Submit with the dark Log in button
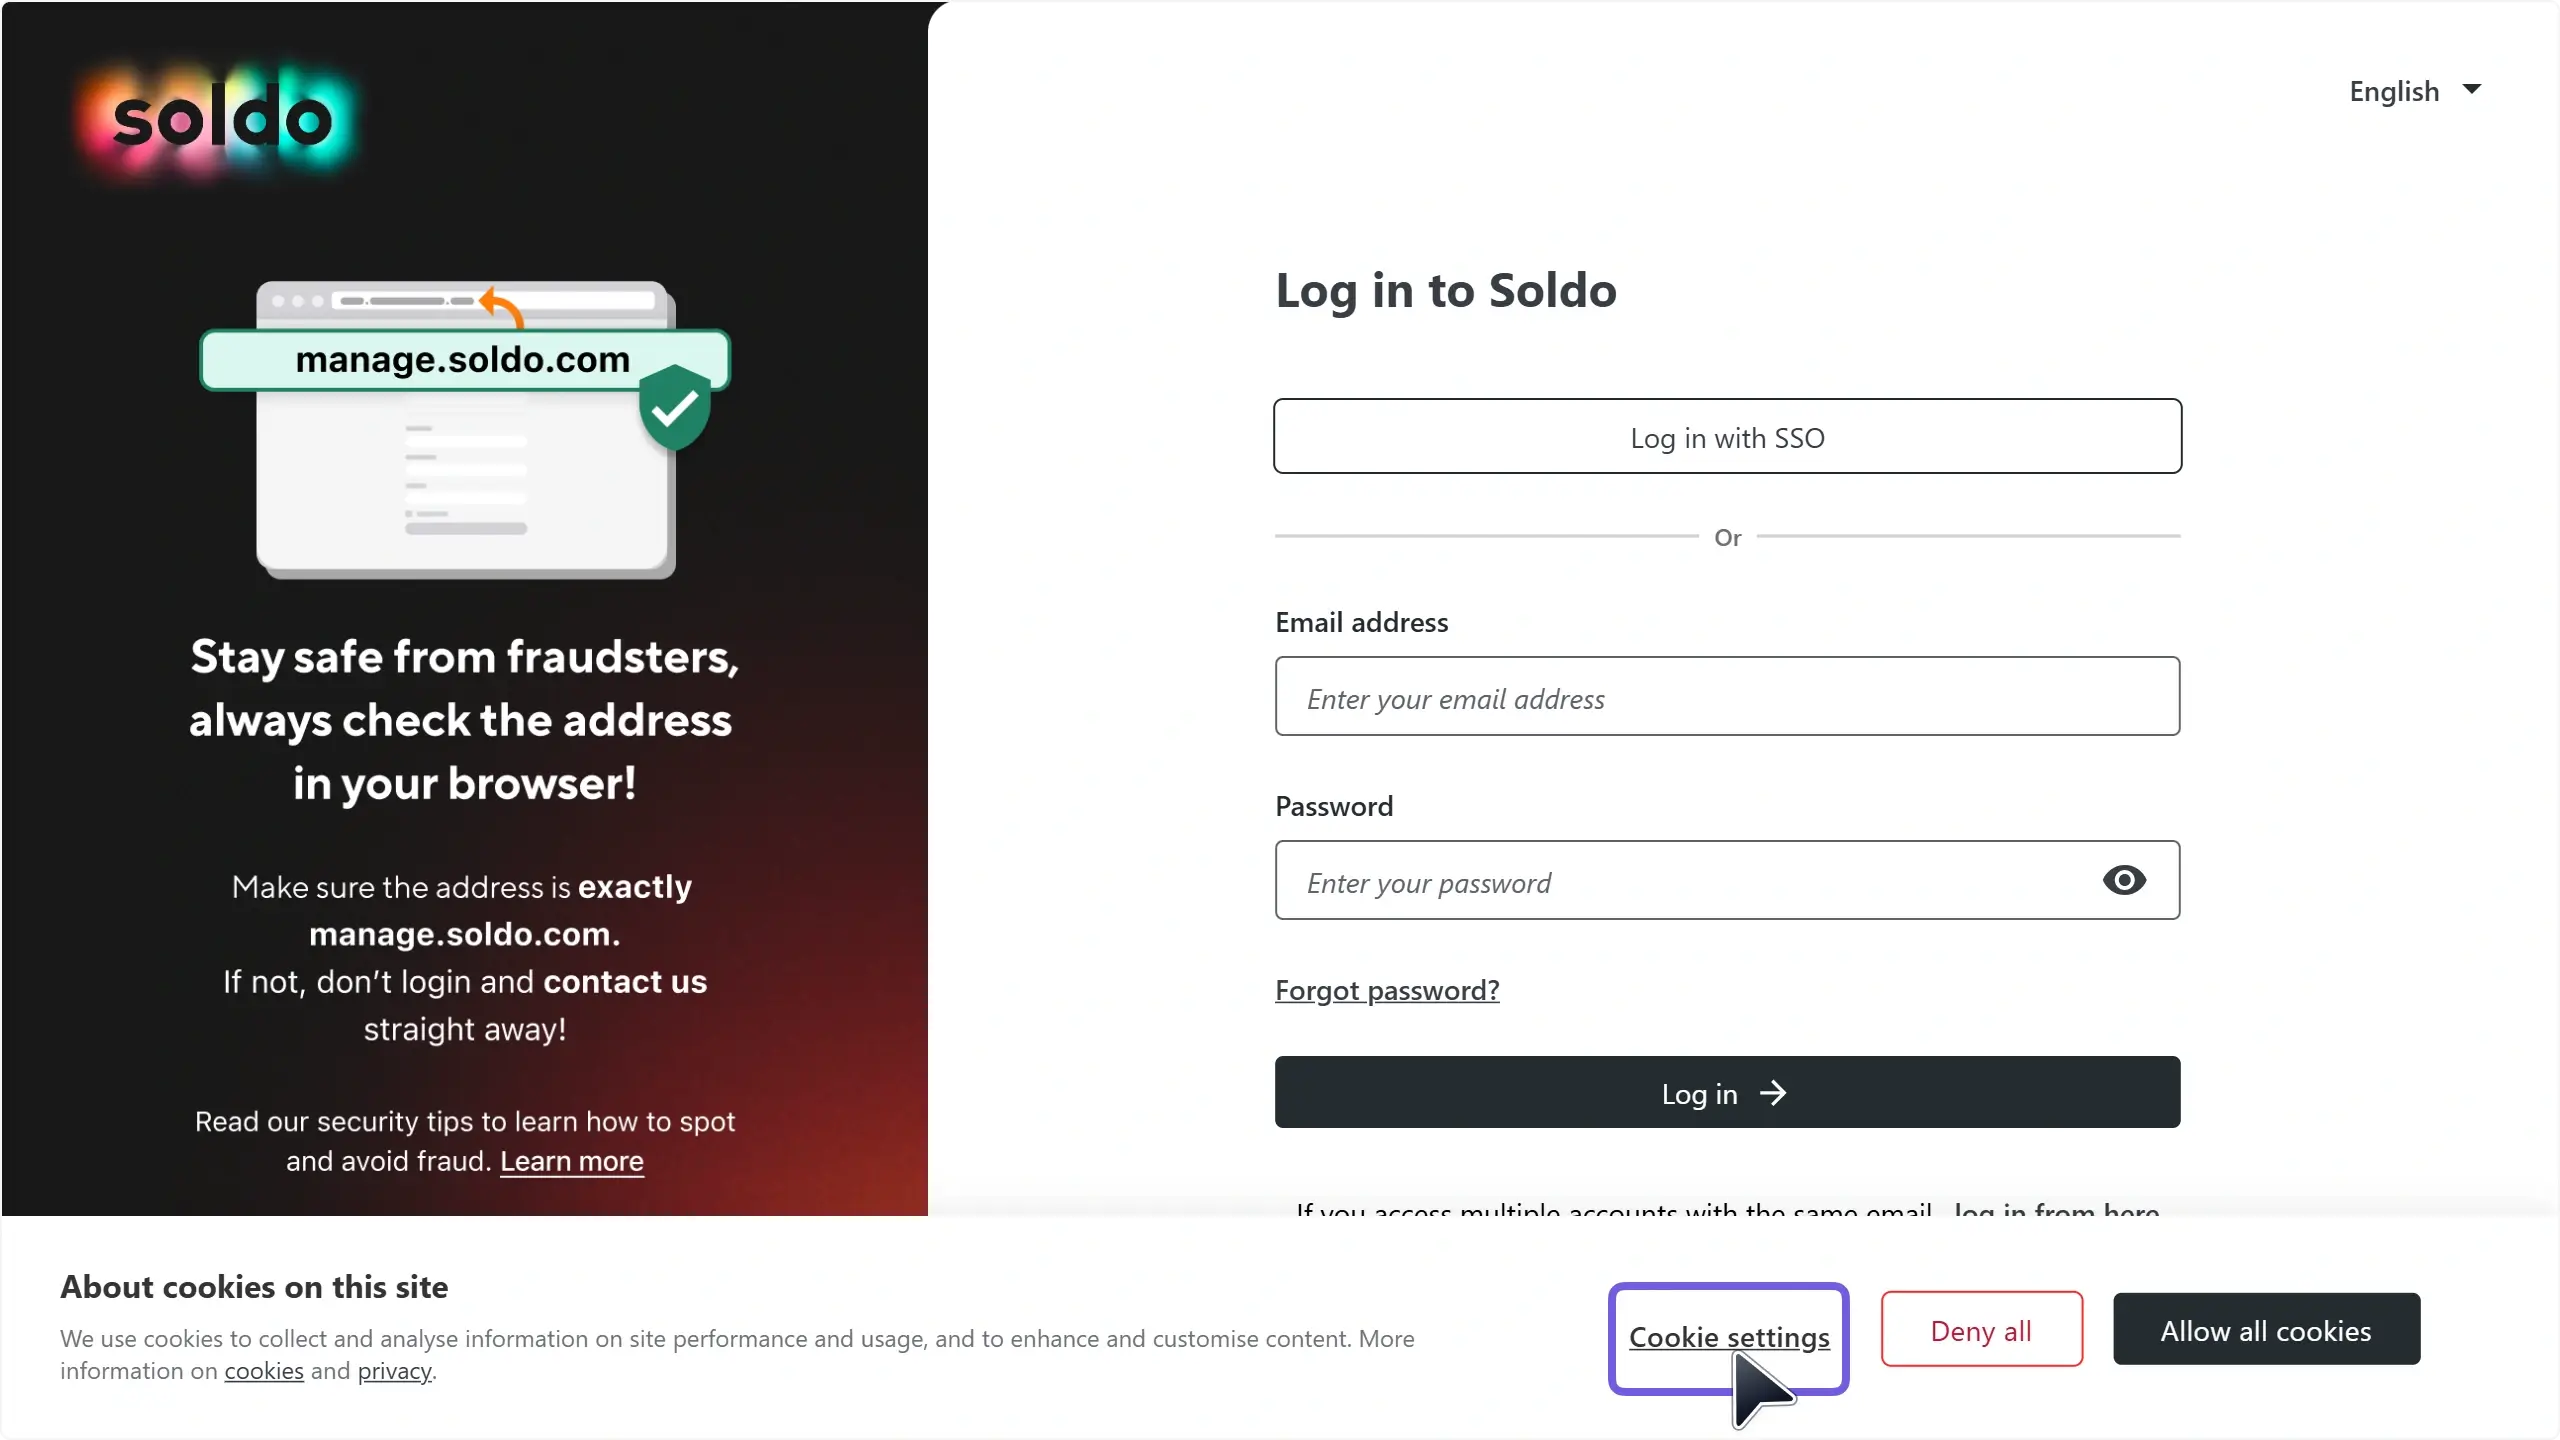Viewport: 2560px width, 1440px height. click(x=1727, y=1093)
